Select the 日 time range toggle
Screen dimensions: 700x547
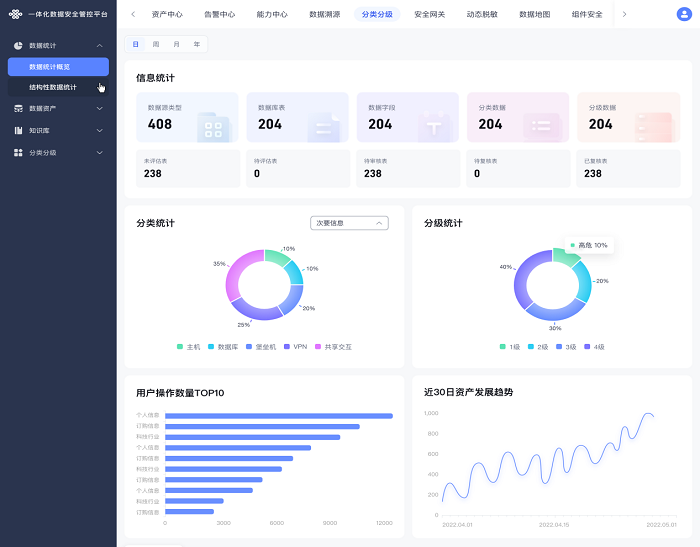[136, 44]
